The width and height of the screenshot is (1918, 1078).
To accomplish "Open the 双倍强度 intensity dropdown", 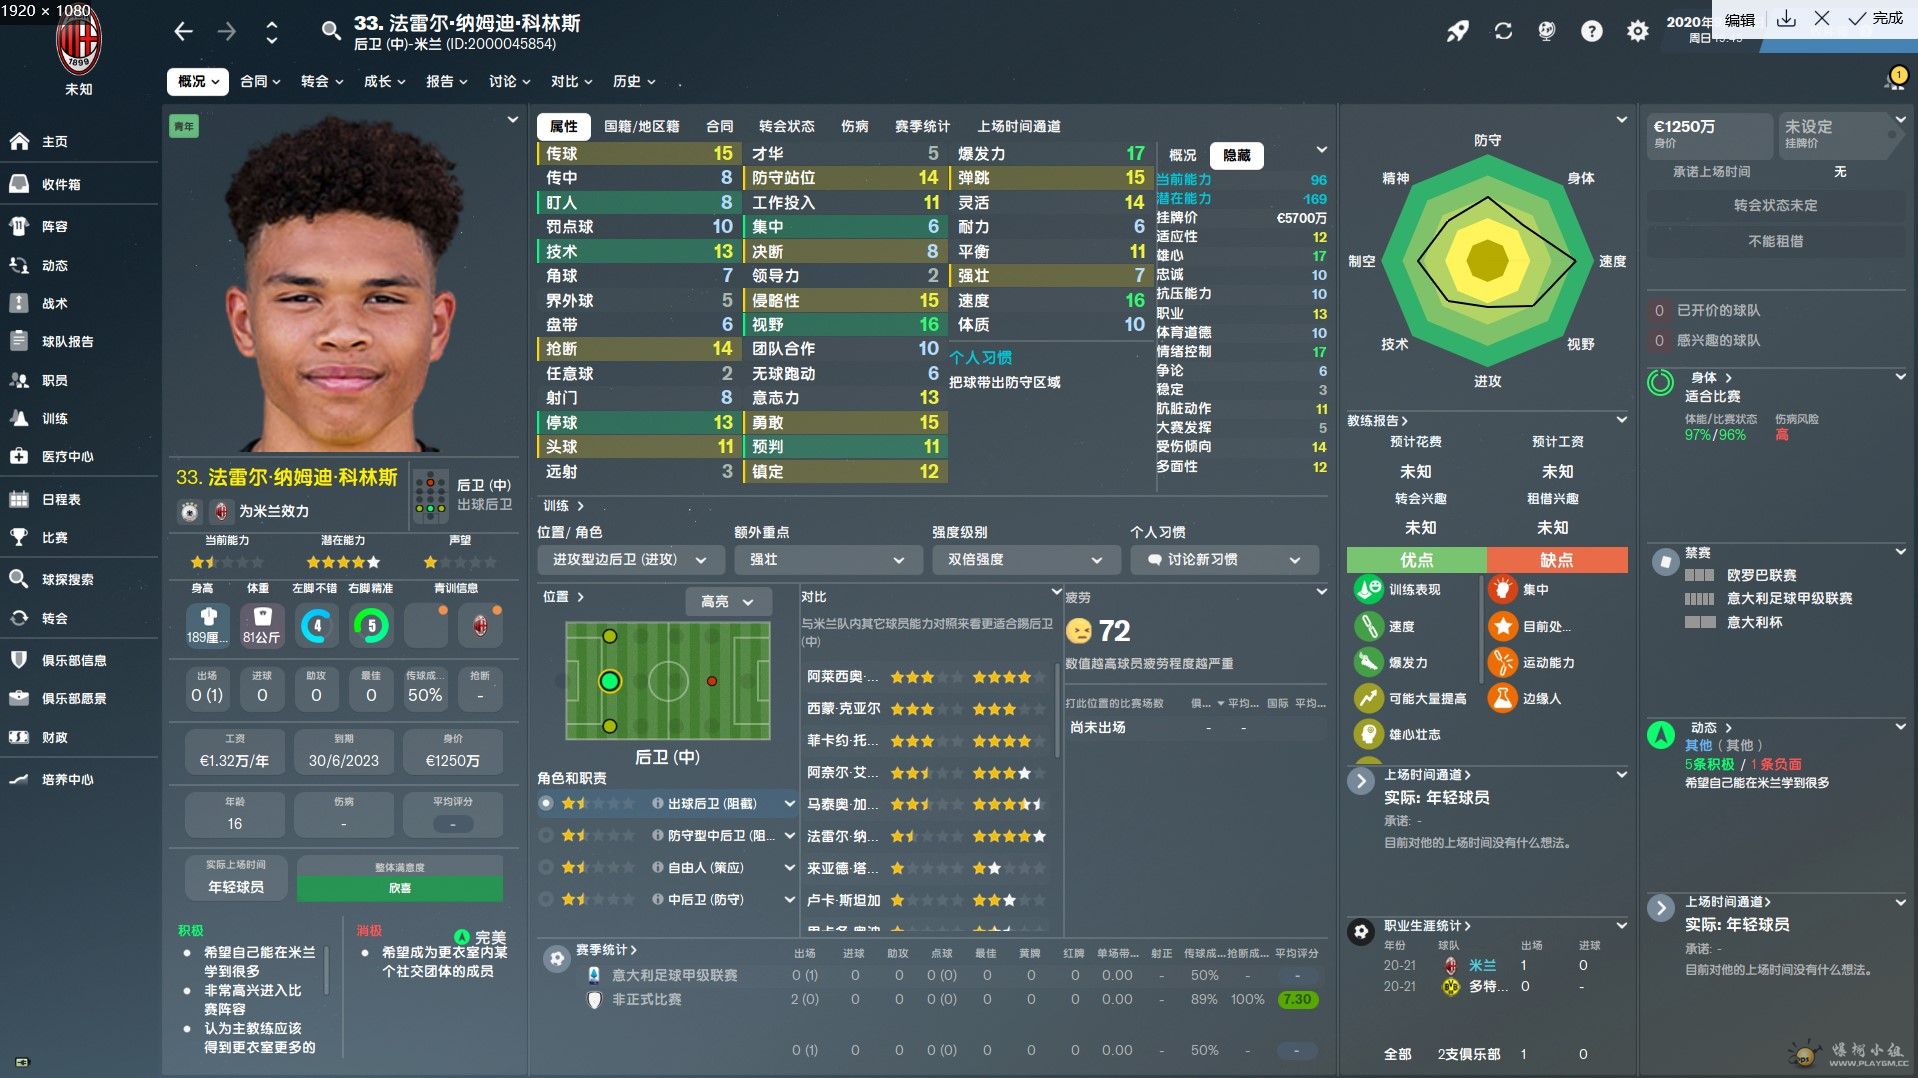I will coord(1022,560).
